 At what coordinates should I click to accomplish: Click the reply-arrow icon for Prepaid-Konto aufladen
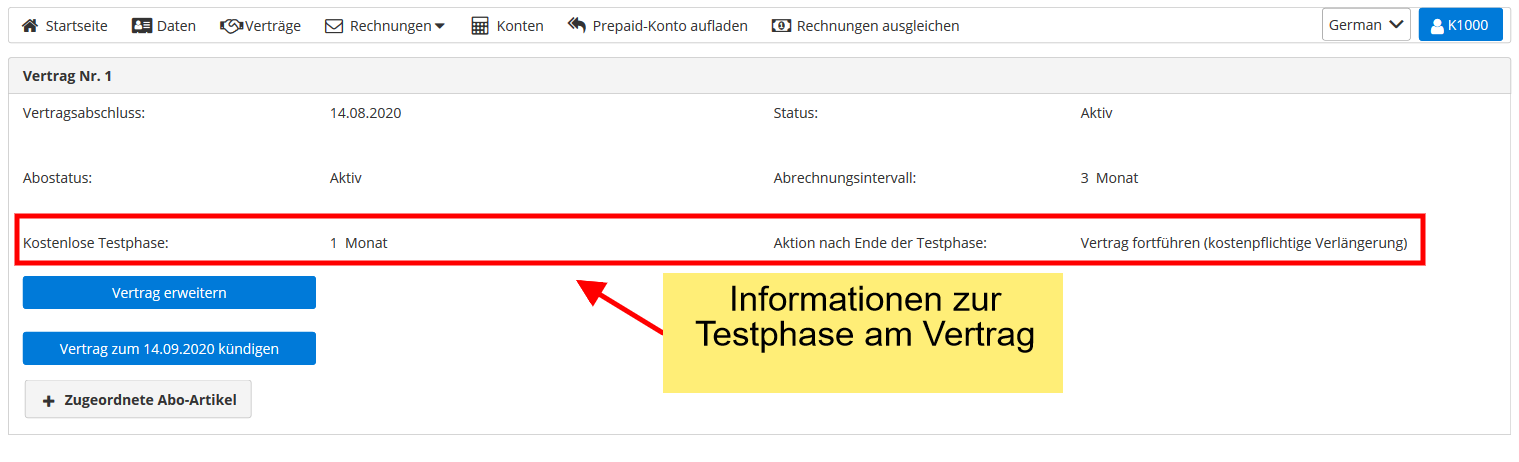(577, 26)
